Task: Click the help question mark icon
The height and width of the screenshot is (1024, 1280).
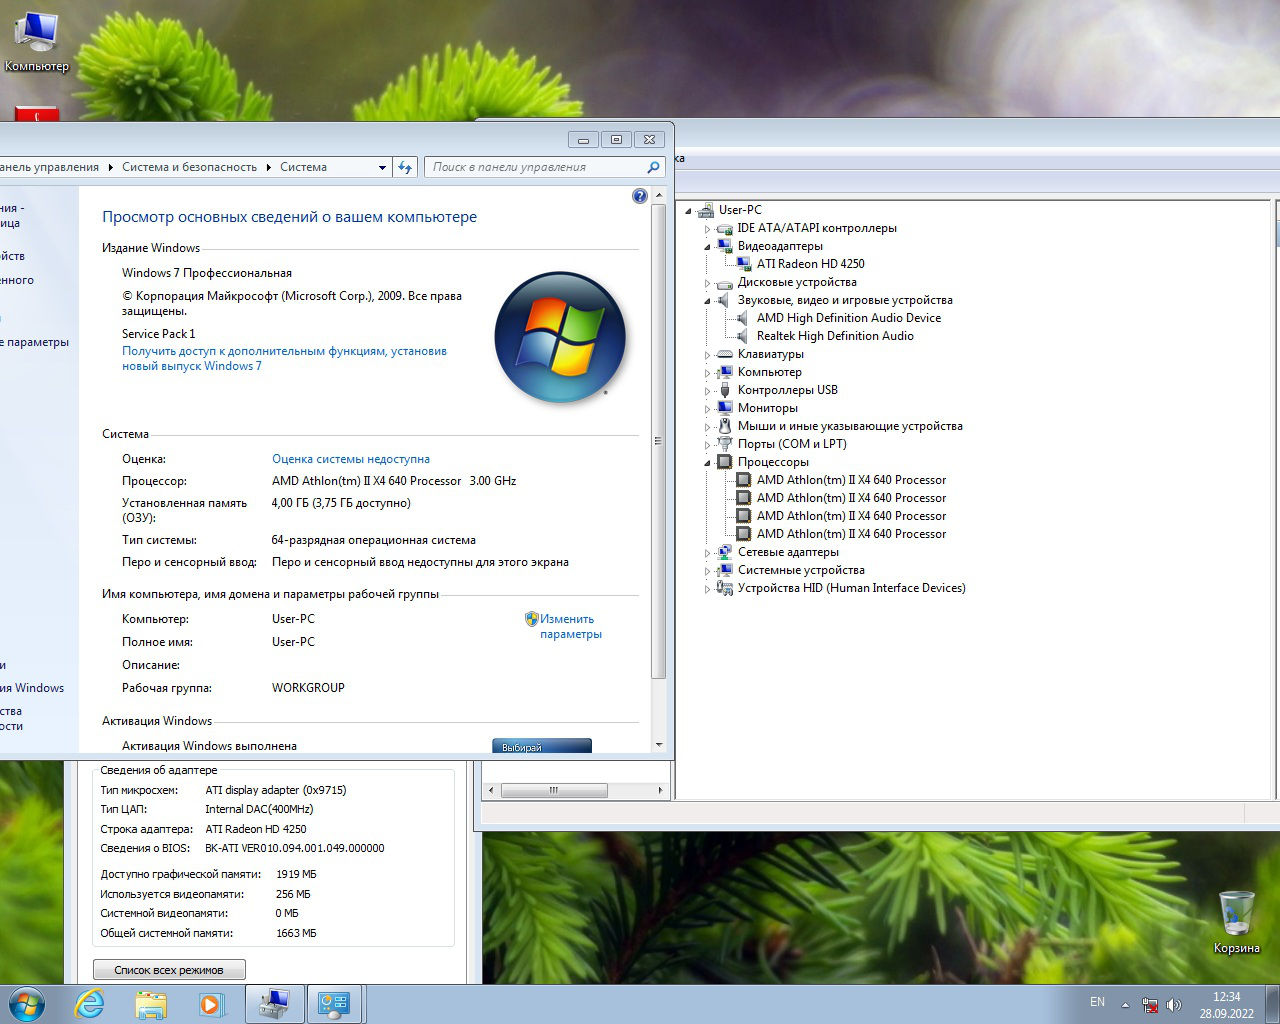Action: [640, 196]
